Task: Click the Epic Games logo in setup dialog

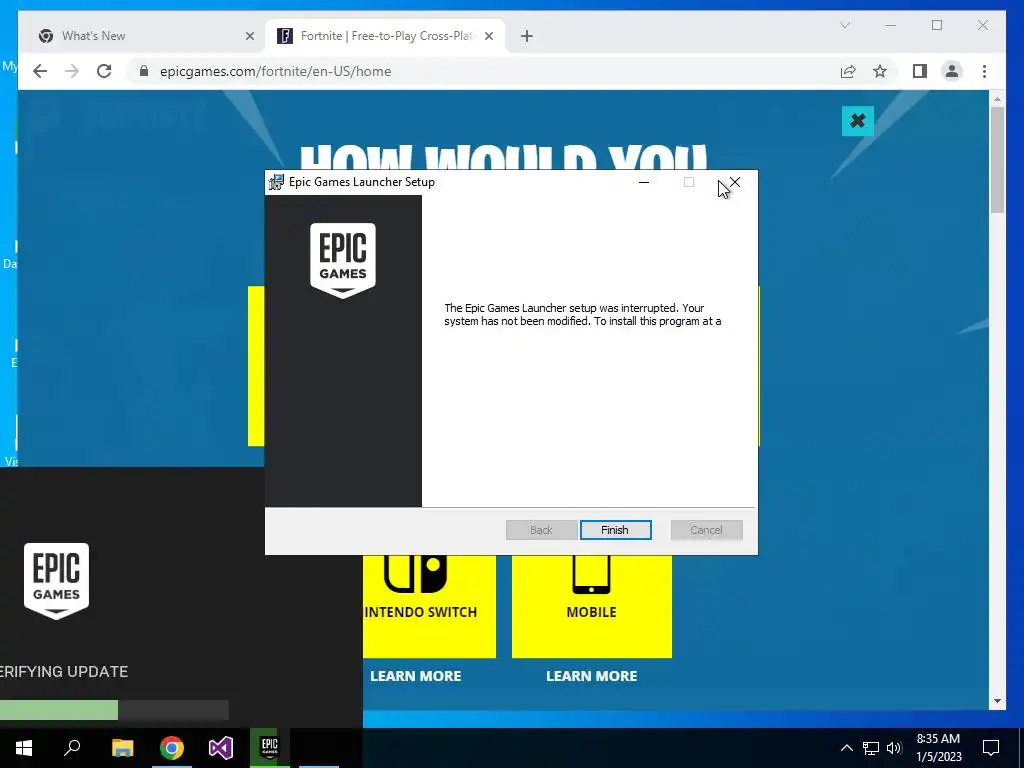Action: click(x=343, y=261)
